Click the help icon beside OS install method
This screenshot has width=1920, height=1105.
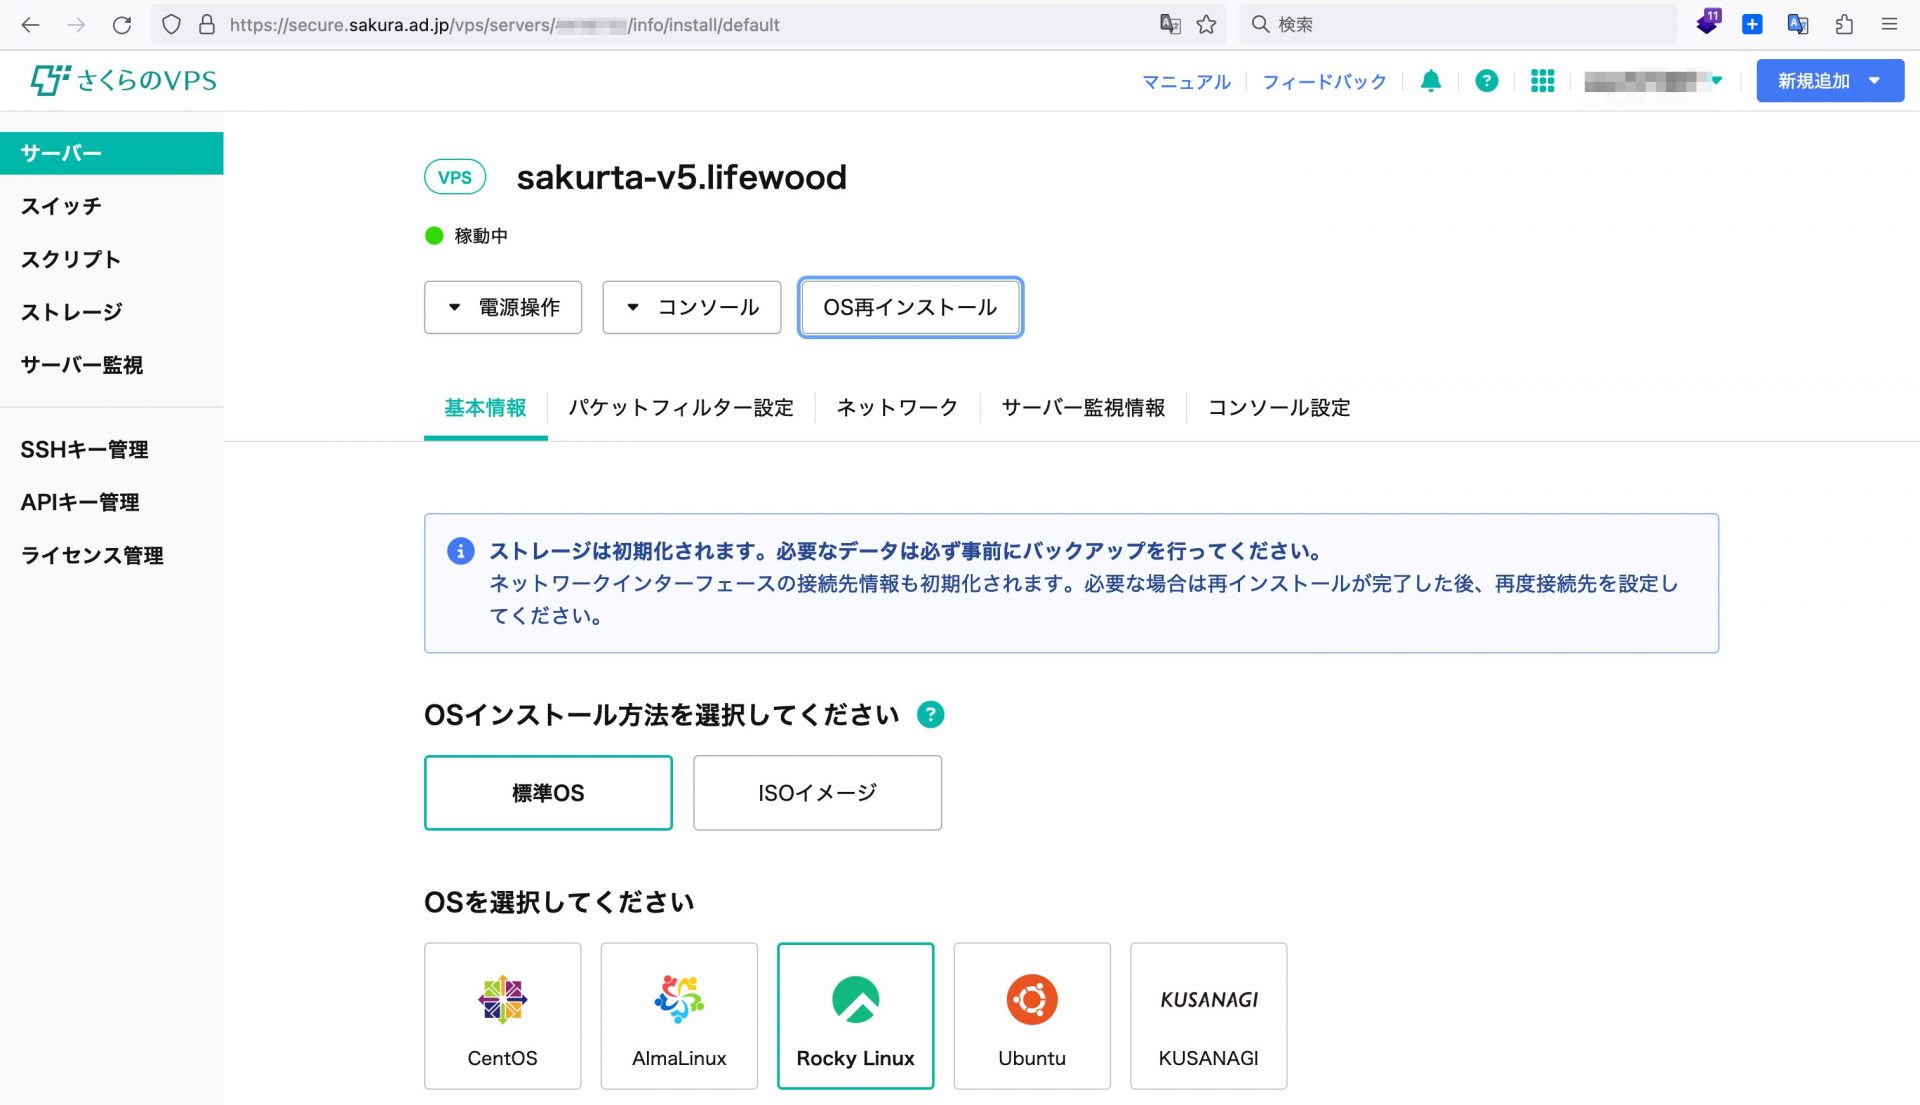(x=930, y=715)
